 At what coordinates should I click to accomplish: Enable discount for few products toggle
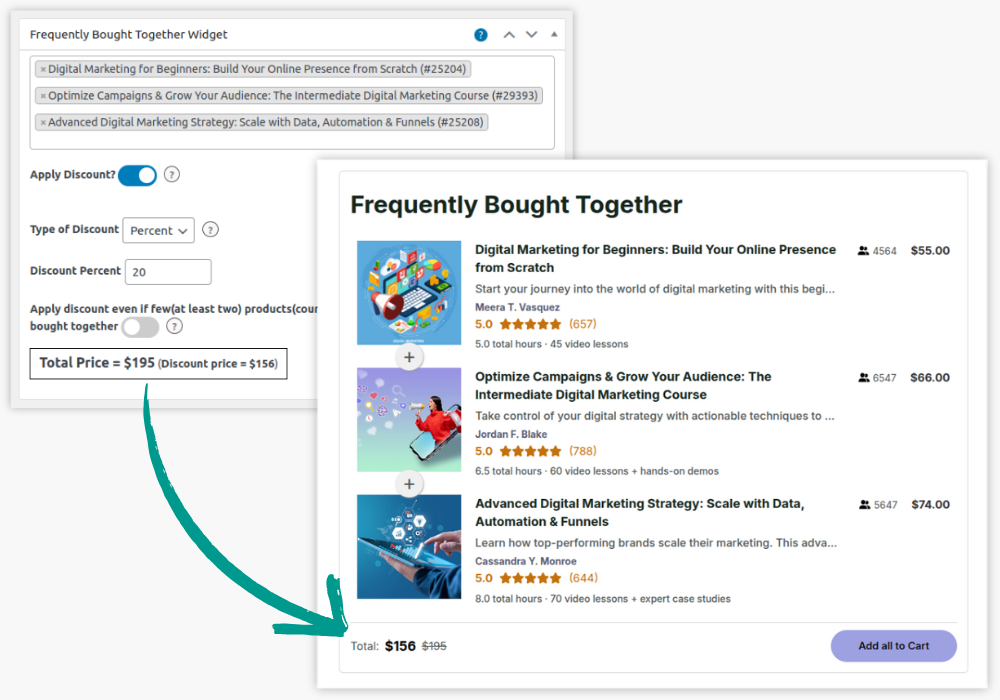140,327
